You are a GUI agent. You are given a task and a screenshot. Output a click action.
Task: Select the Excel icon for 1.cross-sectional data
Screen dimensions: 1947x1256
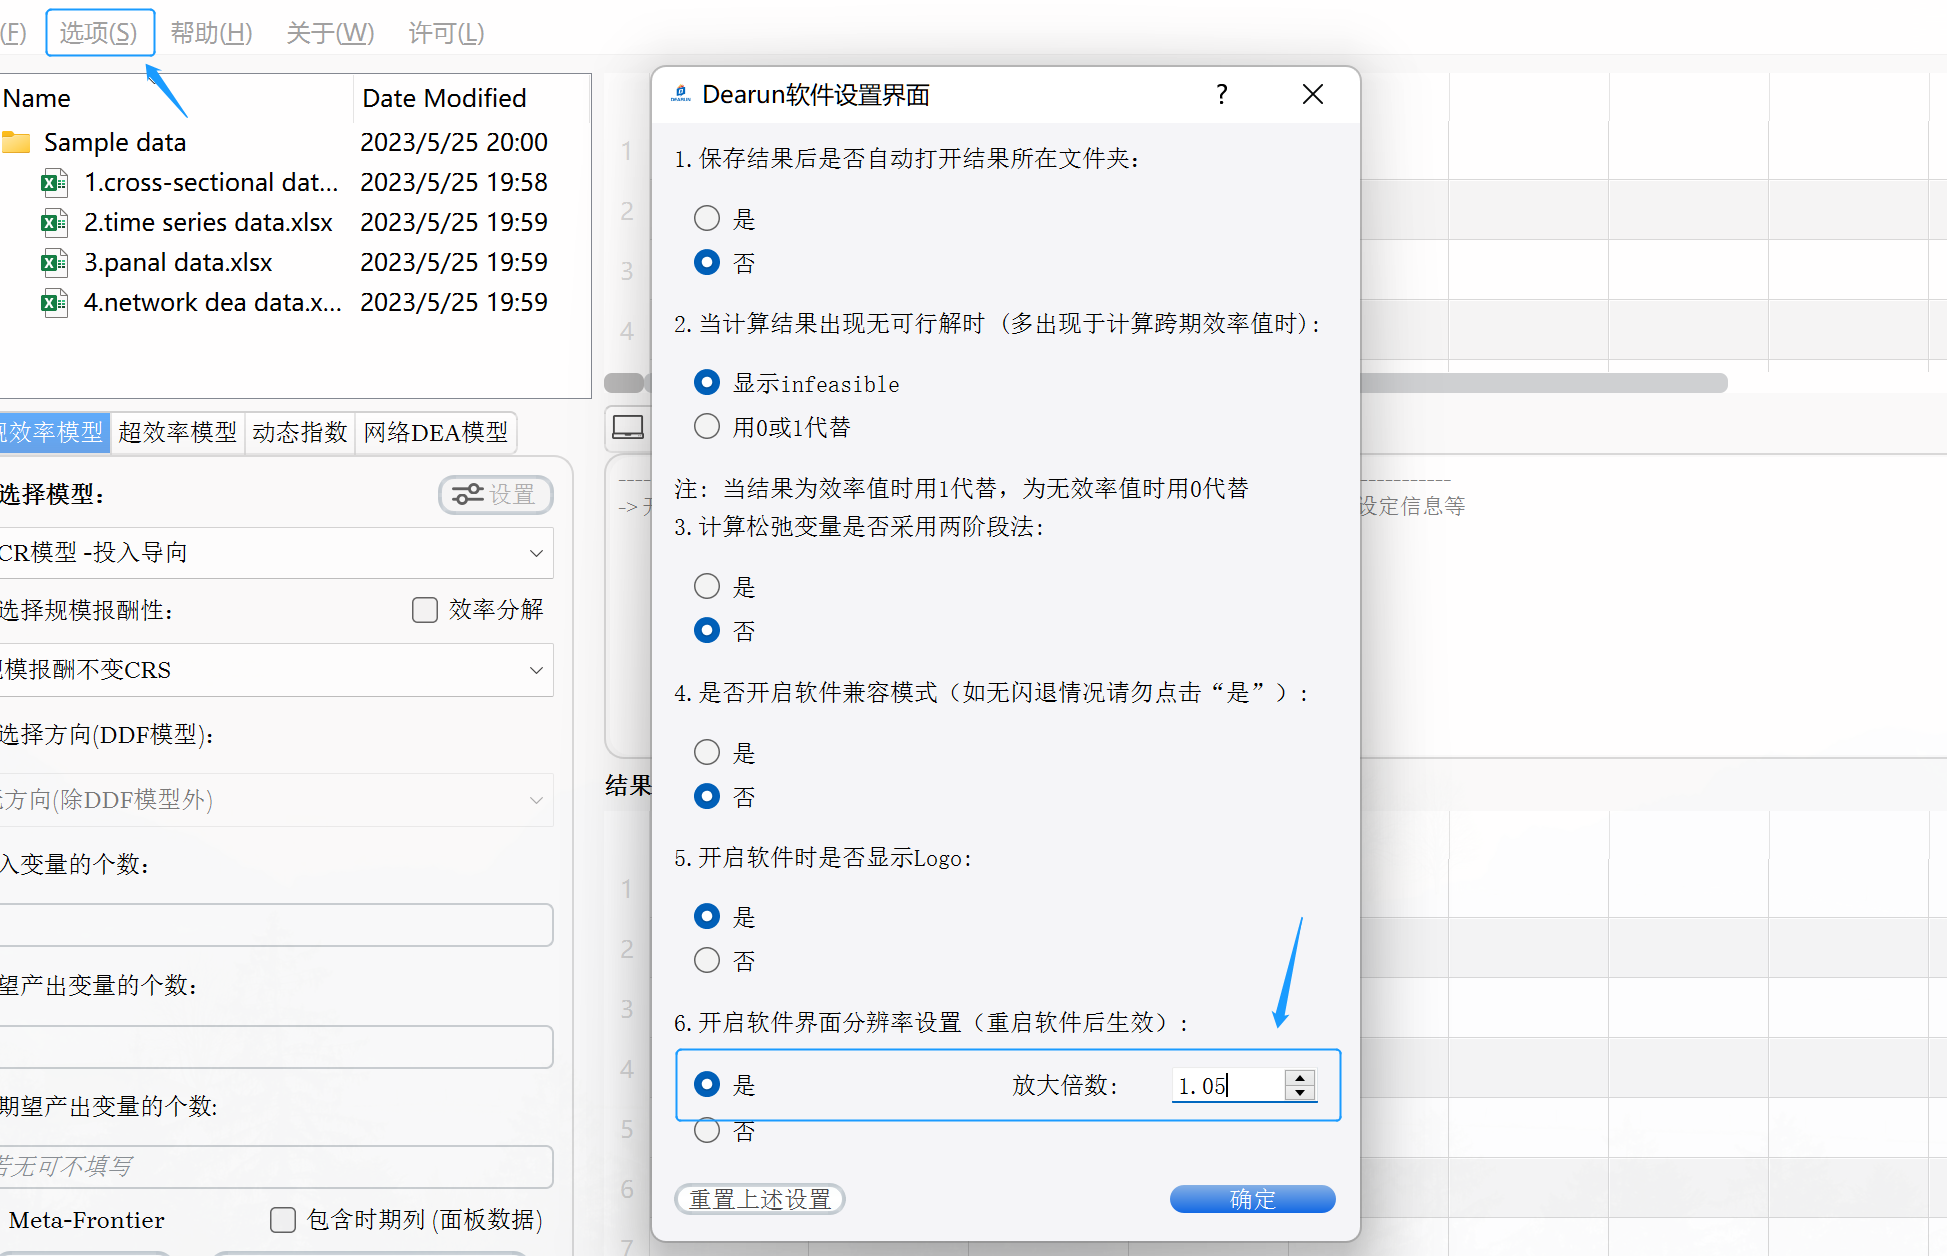tap(54, 182)
